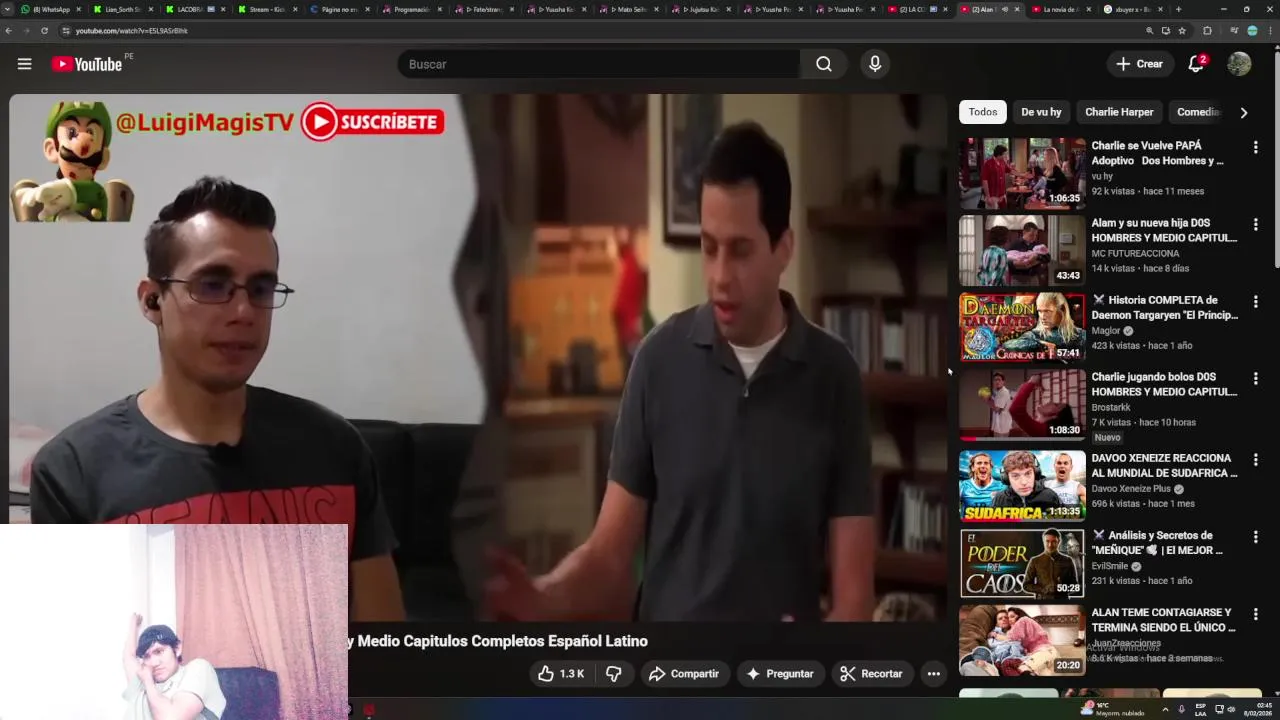Screen dimensions: 1280x720
Task: Click the browser back arrow
Action: click(9, 31)
